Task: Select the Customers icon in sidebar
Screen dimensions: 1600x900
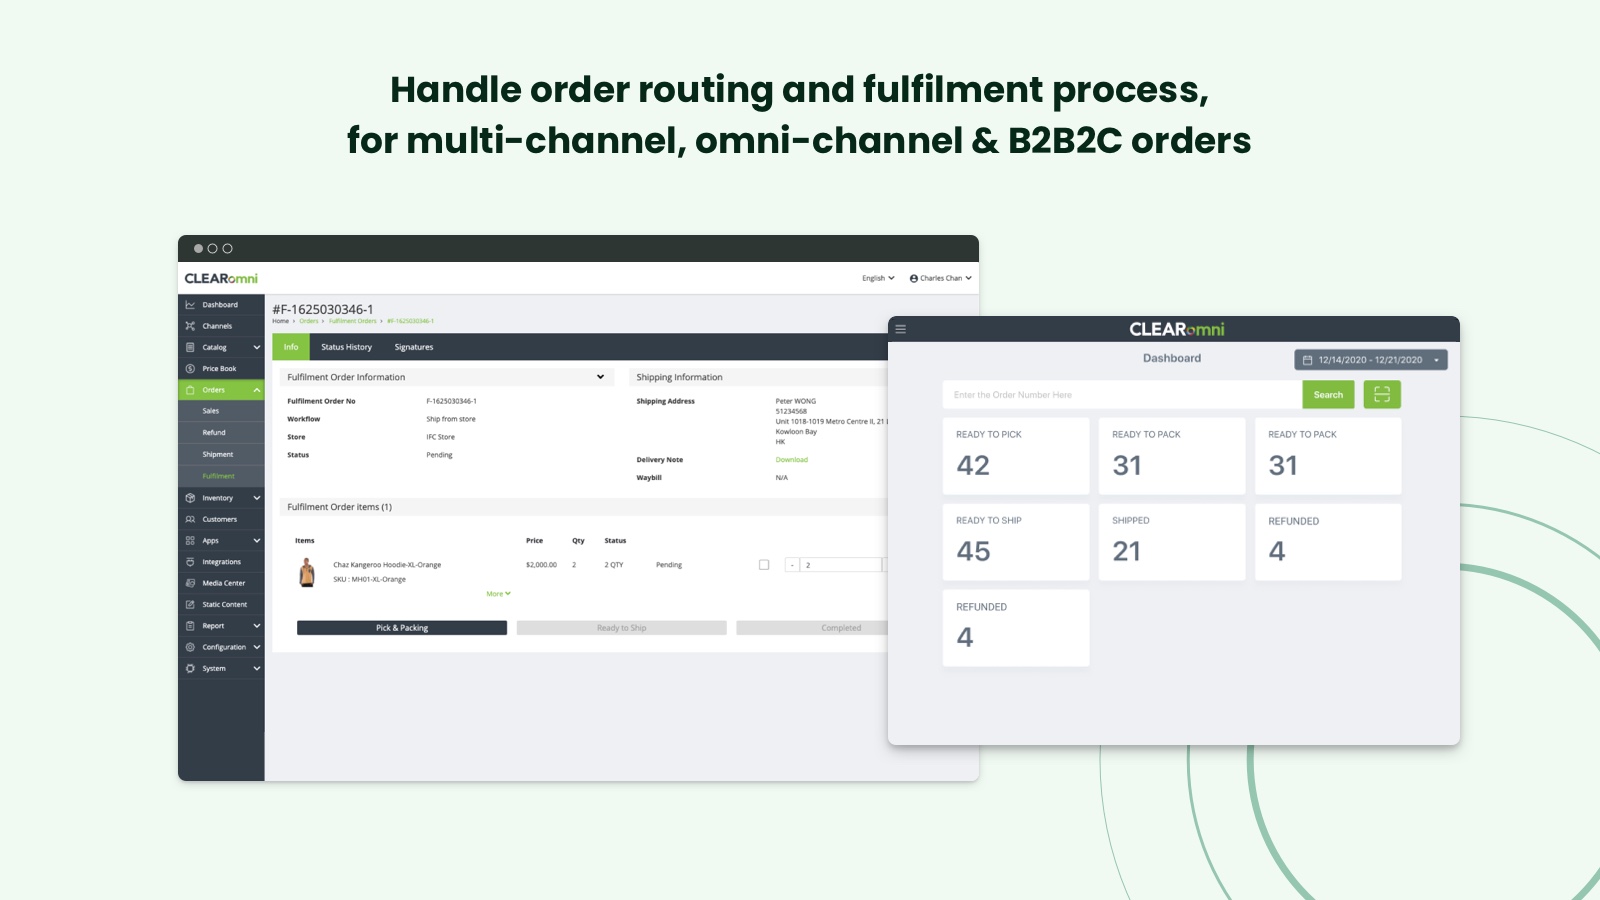Action: click(190, 519)
